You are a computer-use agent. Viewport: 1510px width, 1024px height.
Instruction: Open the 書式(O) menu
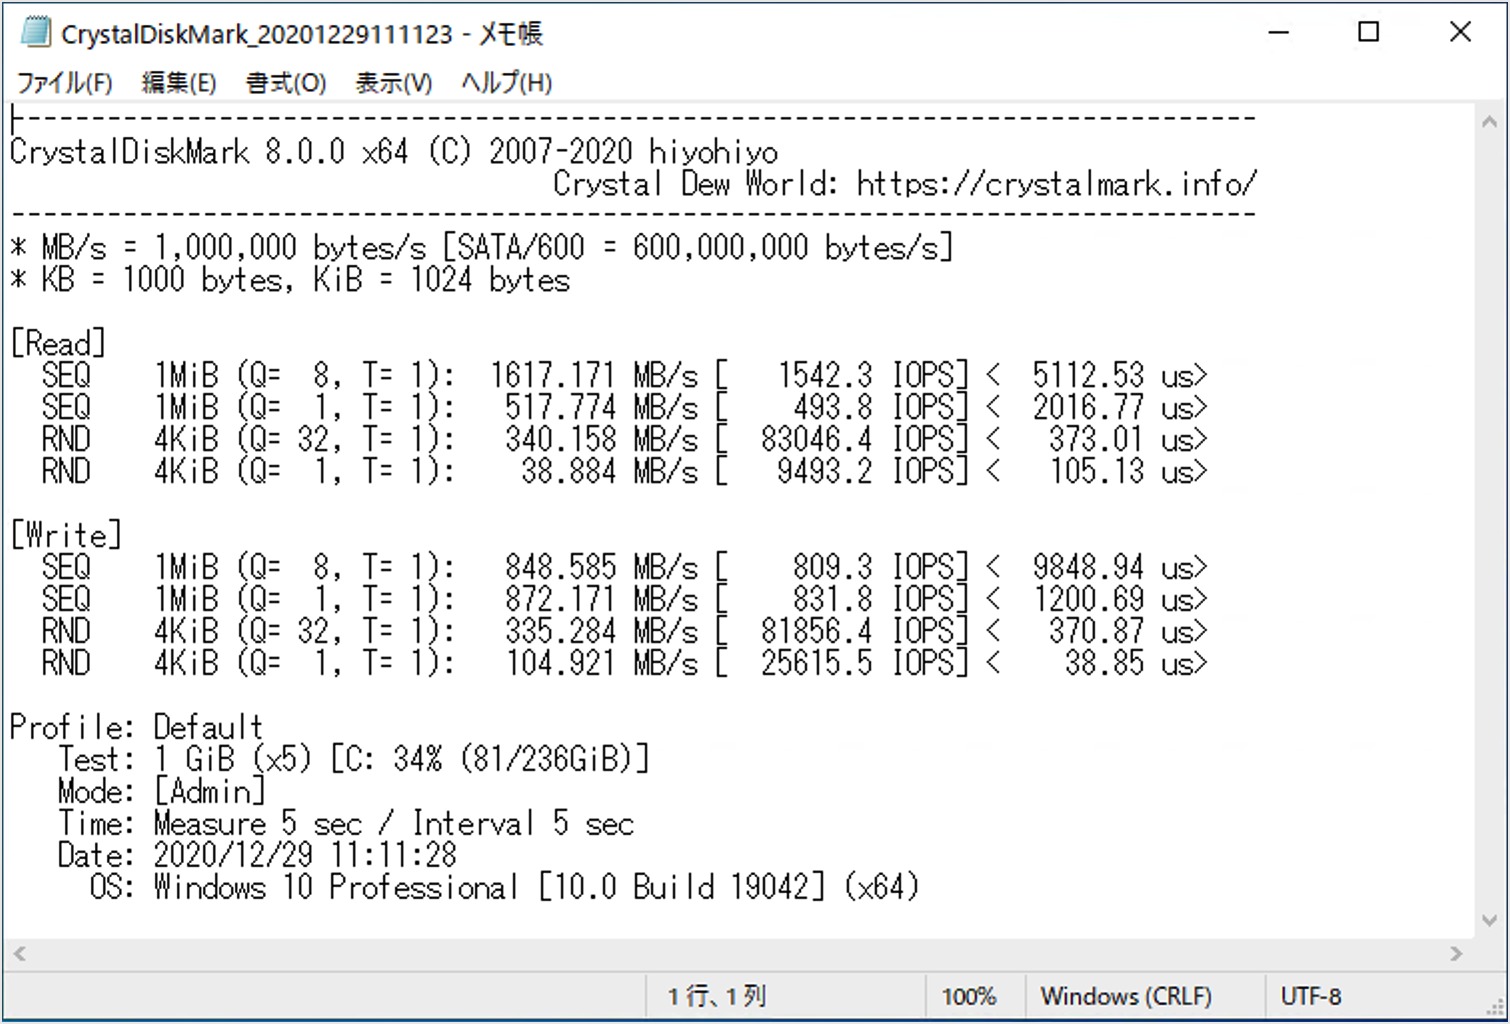click(x=286, y=83)
